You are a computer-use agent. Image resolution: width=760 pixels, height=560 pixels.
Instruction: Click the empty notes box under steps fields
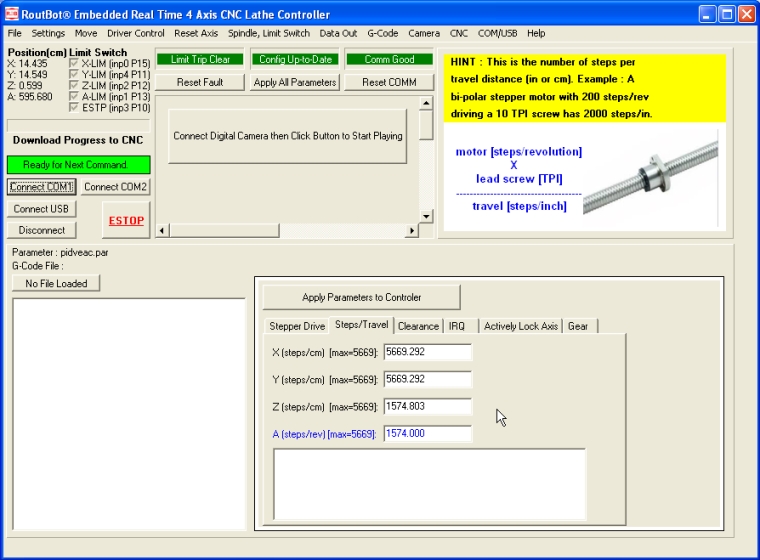pos(429,484)
